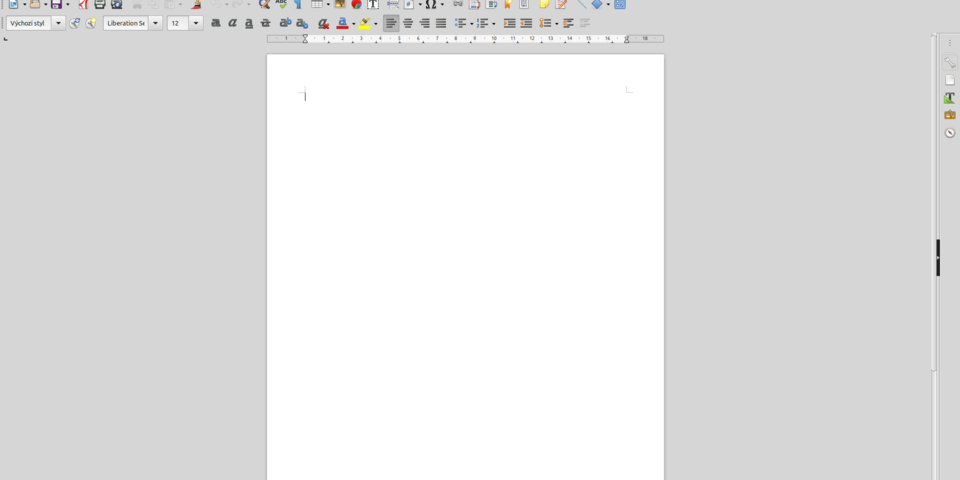The height and width of the screenshot is (480, 960).
Task: Toggle left text alignment
Action: [391, 23]
